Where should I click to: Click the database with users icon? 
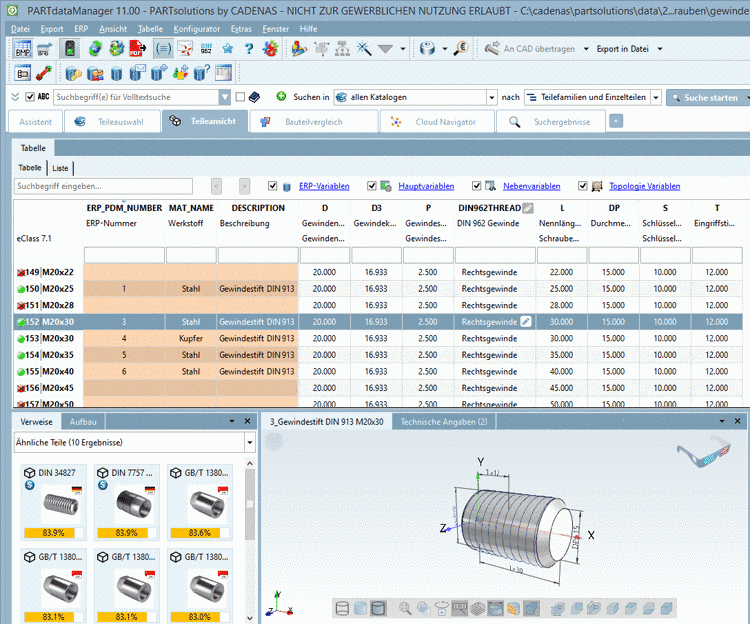pos(95,73)
